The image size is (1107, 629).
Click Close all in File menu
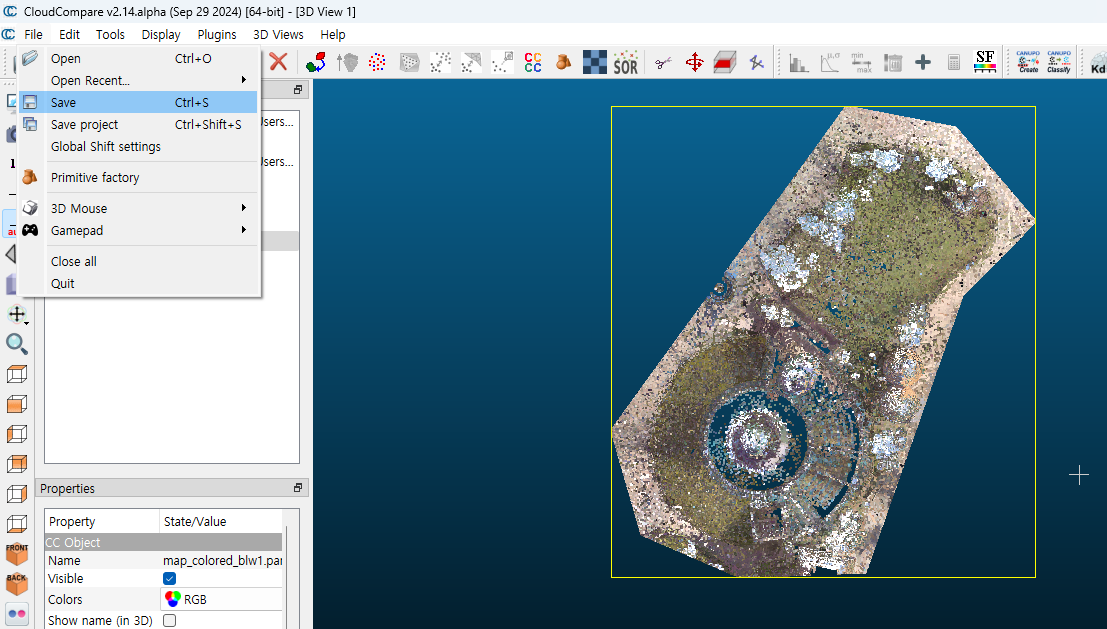point(74,262)
